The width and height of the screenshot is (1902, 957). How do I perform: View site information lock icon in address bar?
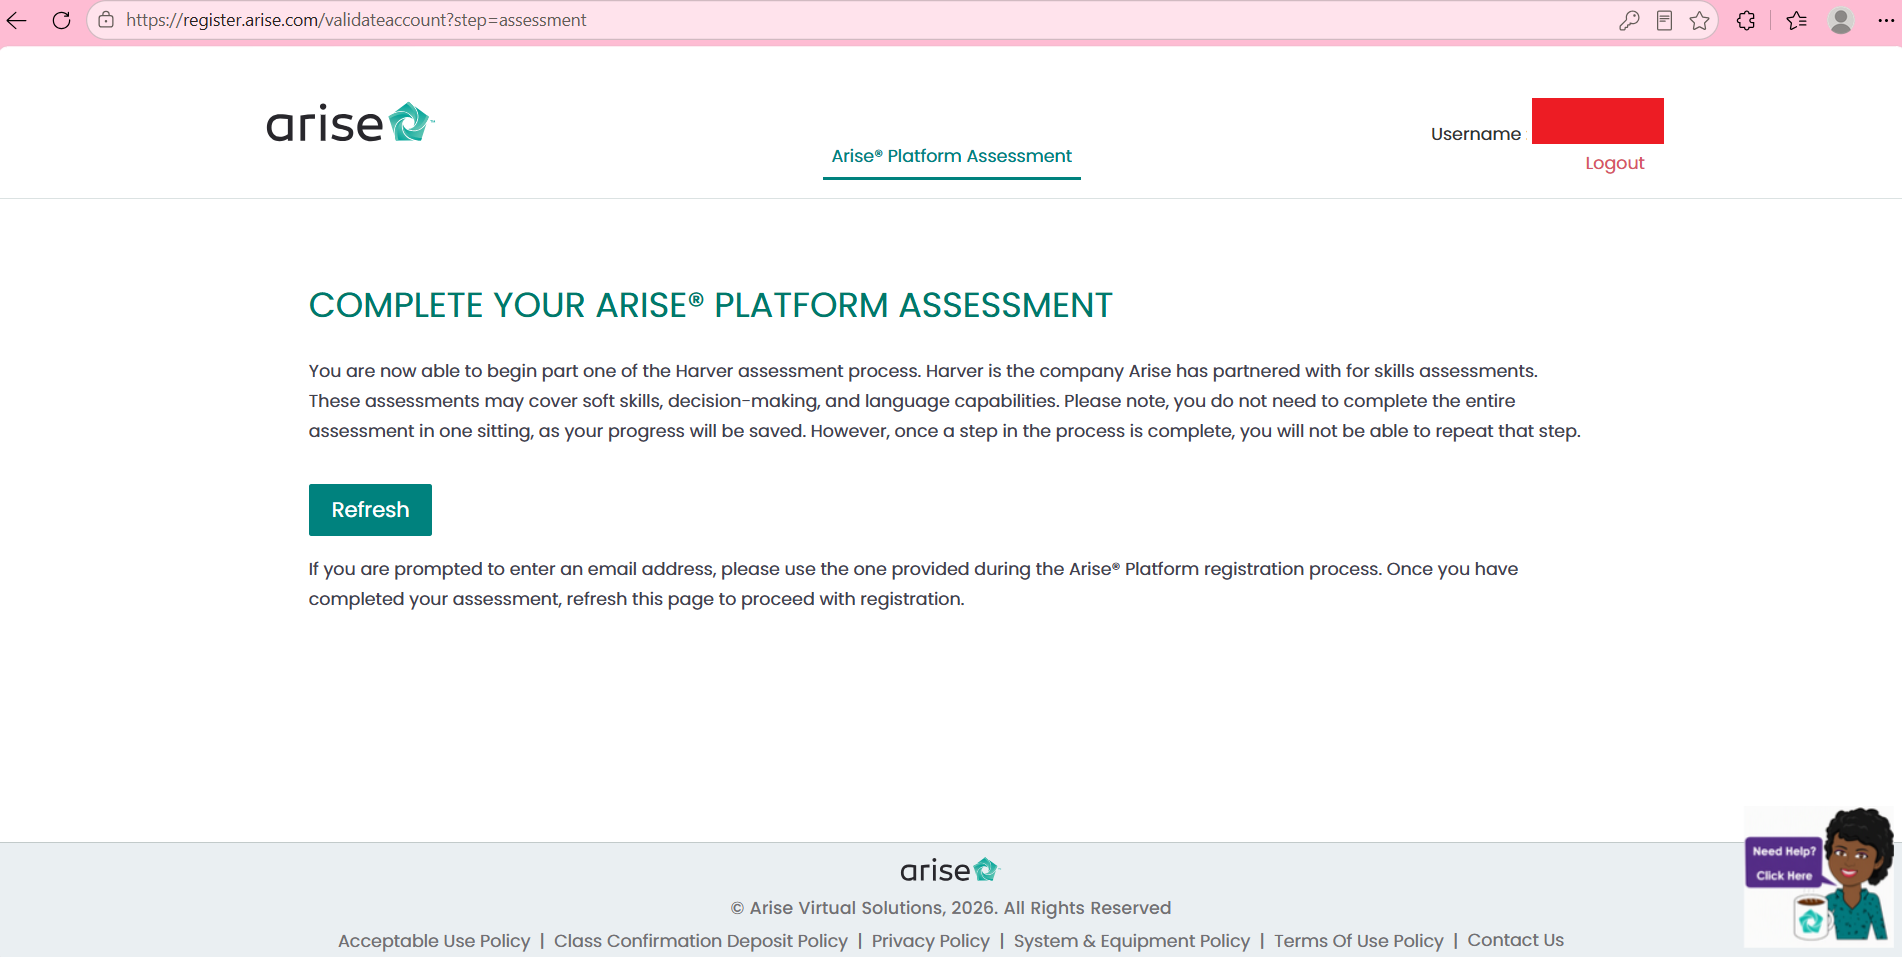coord(106,20)
